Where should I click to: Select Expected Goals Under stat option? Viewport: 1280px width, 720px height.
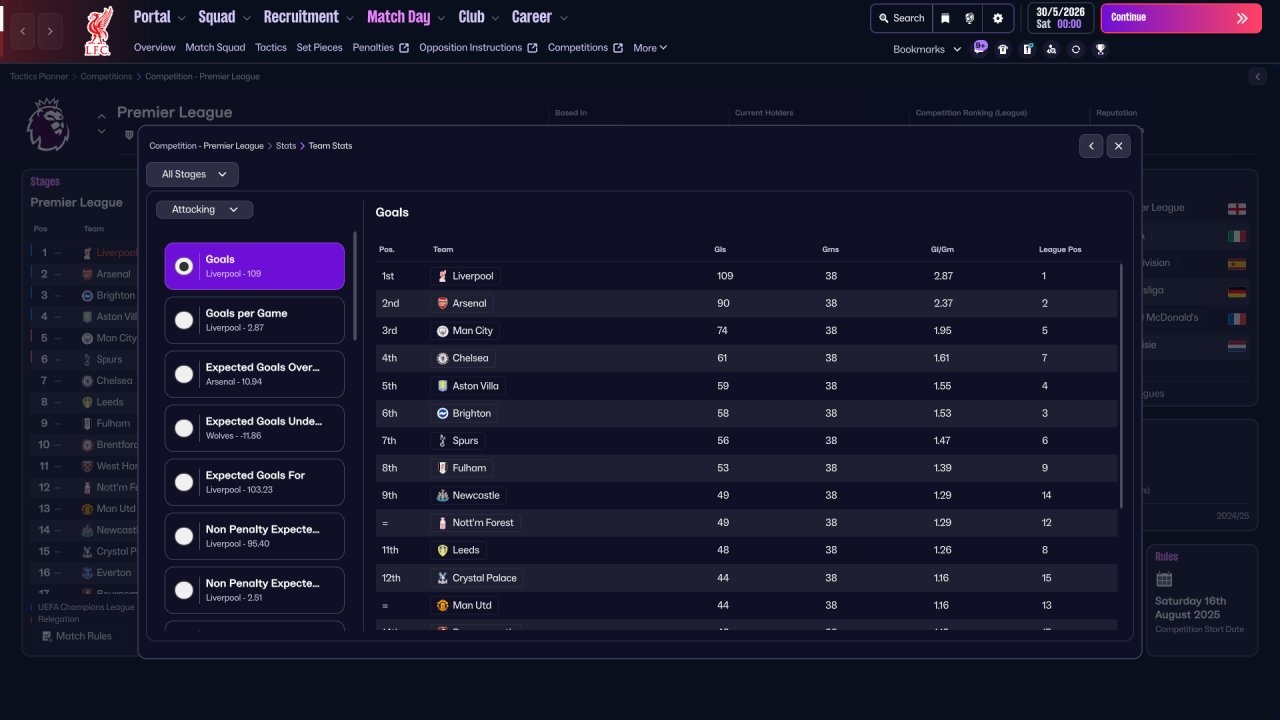[x=255, y=428]
